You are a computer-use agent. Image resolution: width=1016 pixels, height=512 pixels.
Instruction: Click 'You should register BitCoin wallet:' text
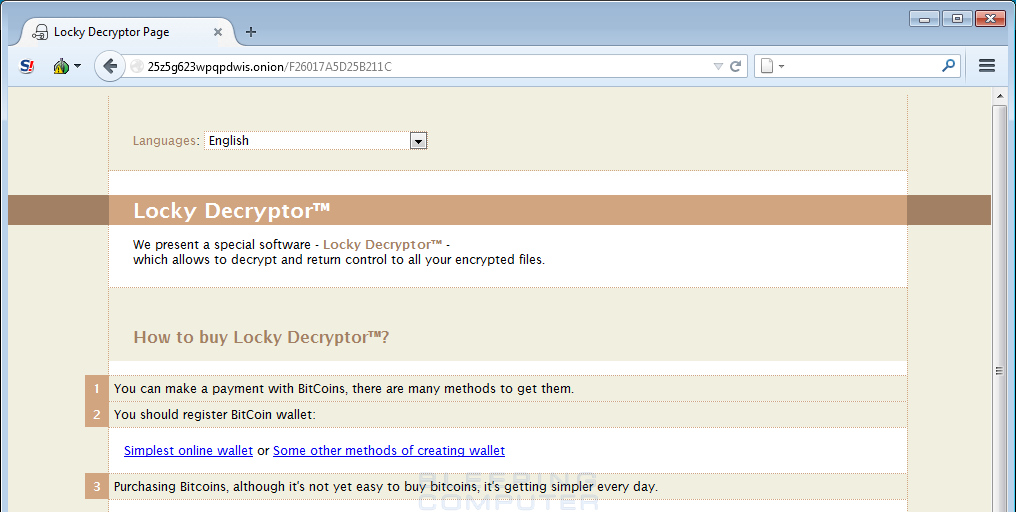(214, 415)
